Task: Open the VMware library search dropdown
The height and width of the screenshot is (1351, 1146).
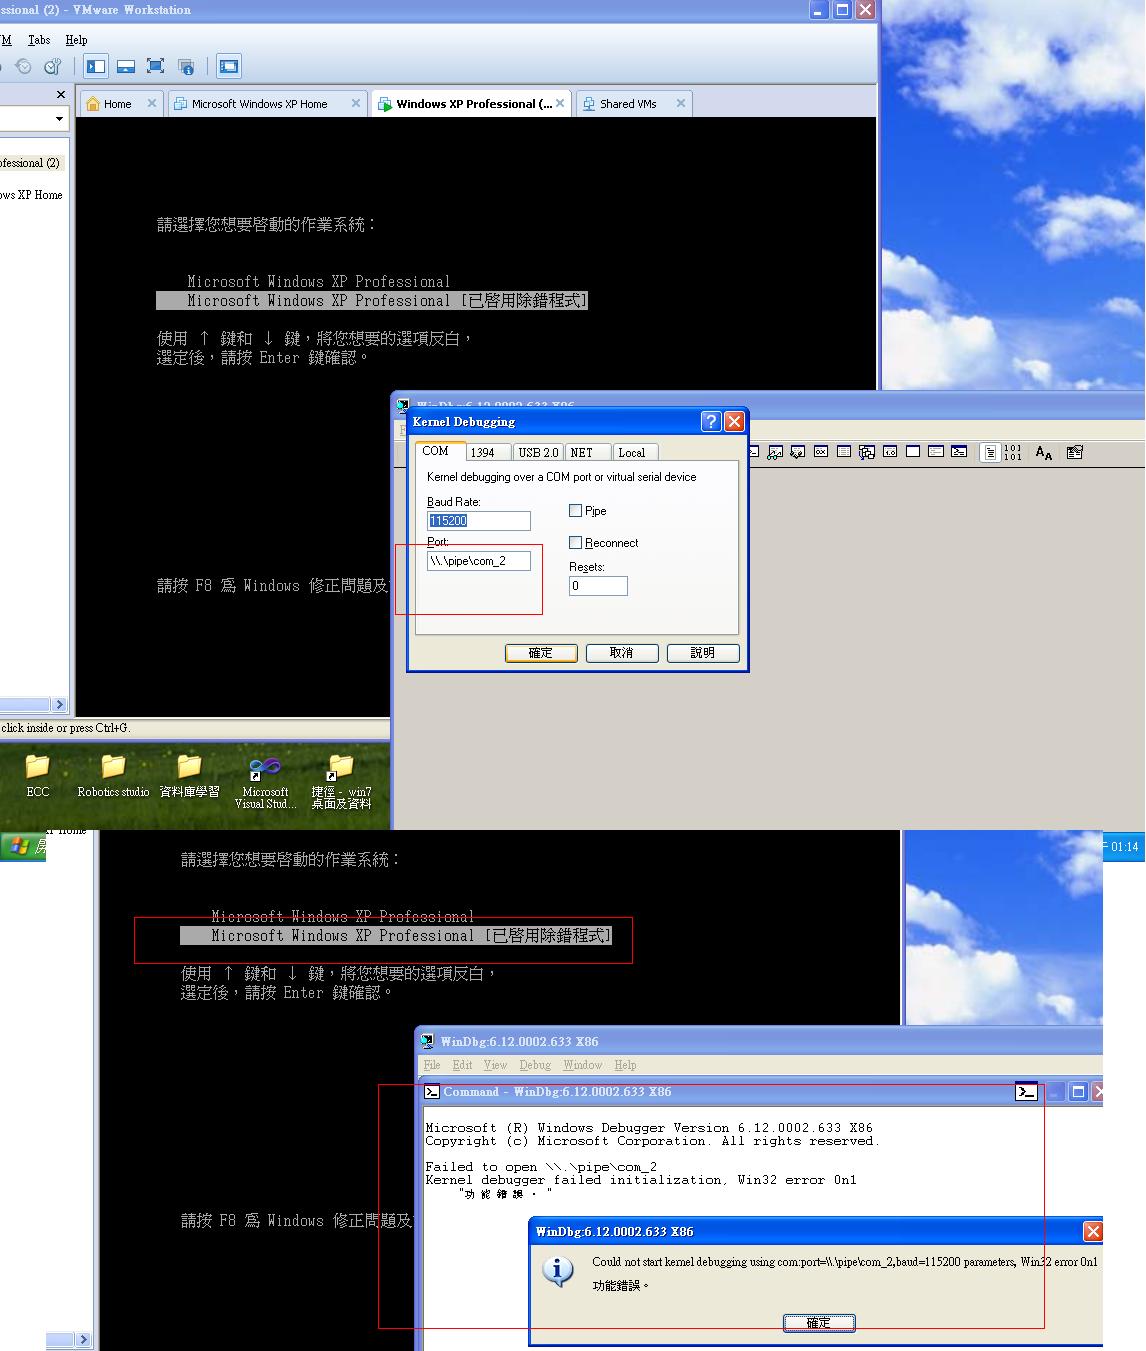Action: tap(59, 119)
